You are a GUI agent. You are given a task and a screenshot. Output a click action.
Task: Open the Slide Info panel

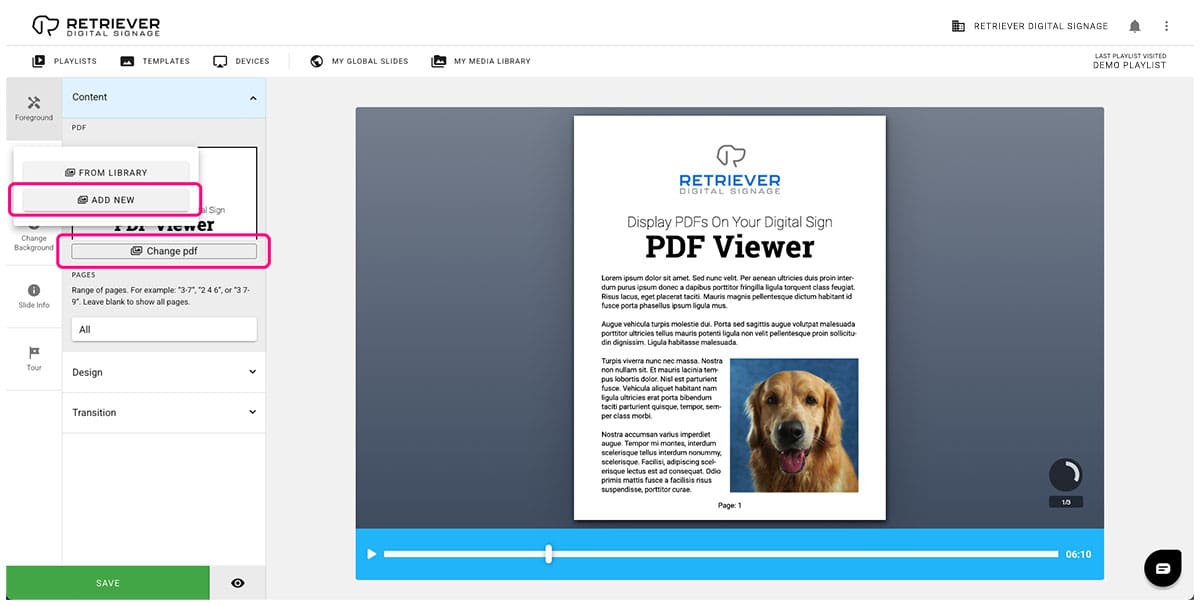(34, 296)
